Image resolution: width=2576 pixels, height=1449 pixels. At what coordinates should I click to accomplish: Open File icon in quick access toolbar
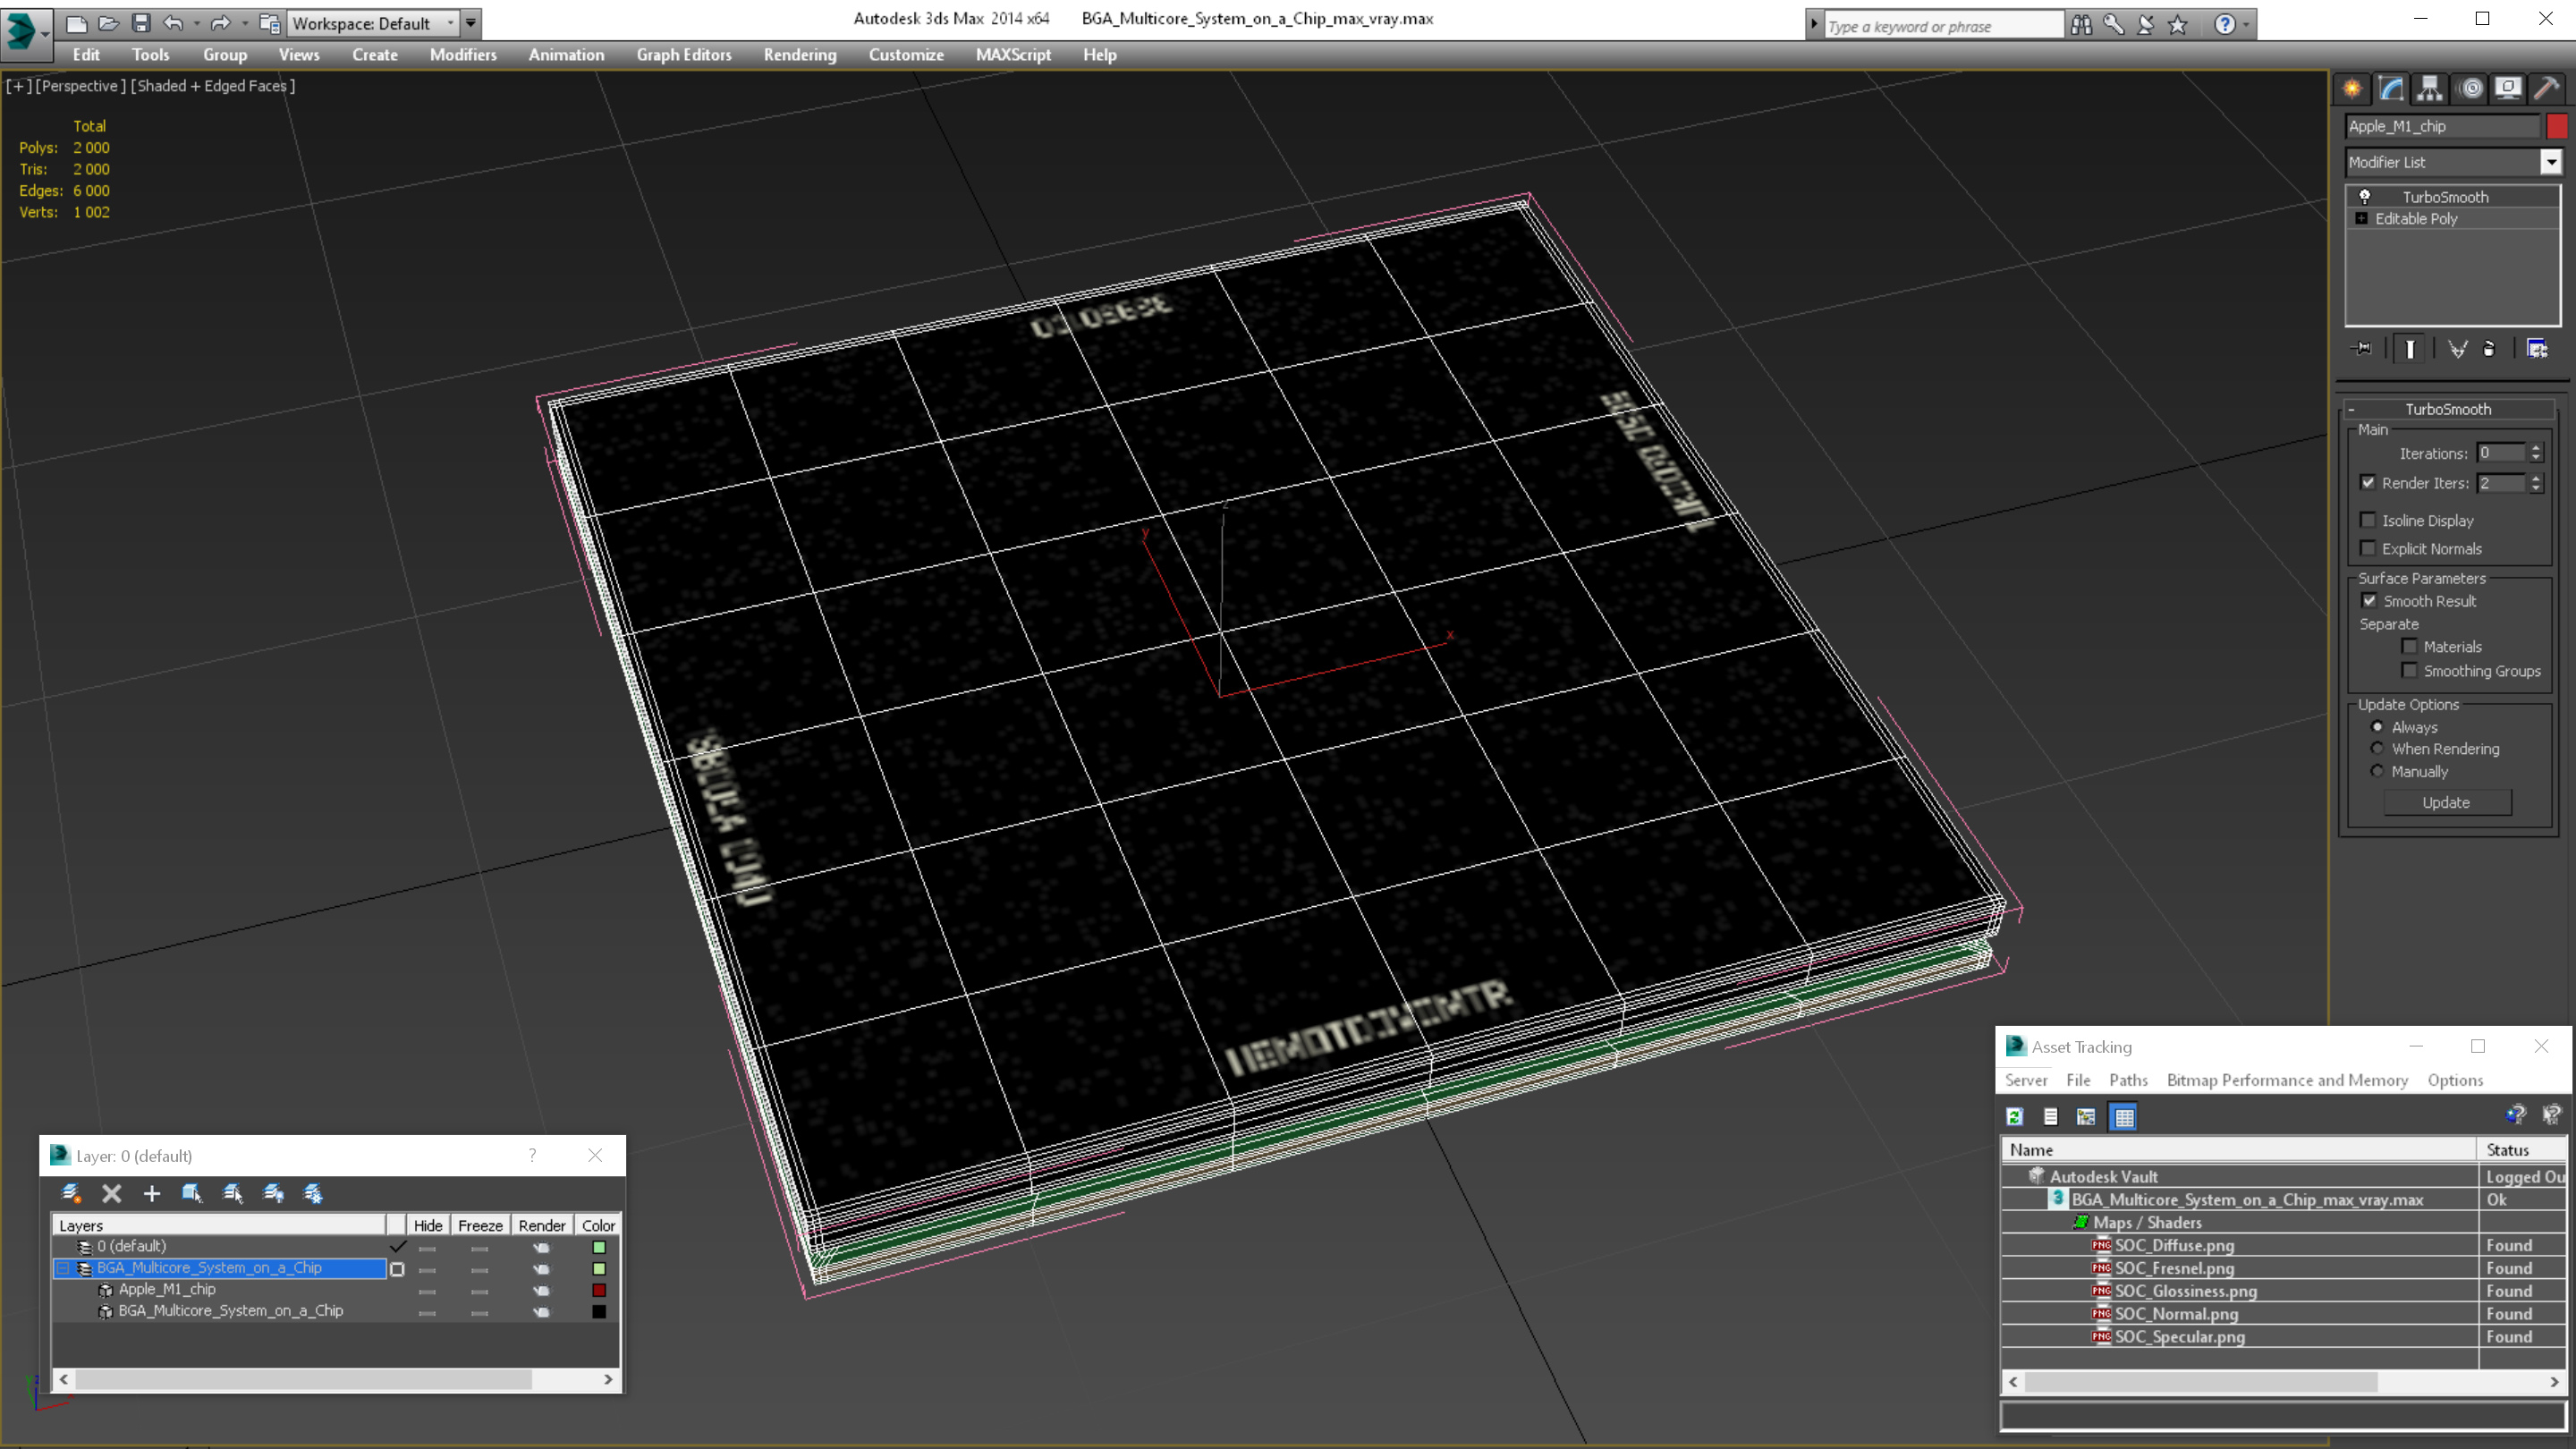108,23
